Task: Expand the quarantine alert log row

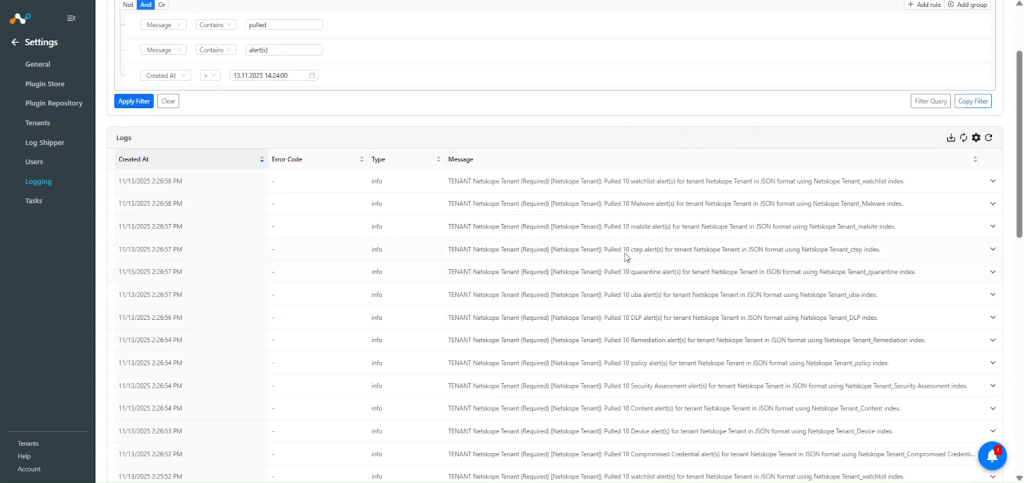Action: coord(993,272)
